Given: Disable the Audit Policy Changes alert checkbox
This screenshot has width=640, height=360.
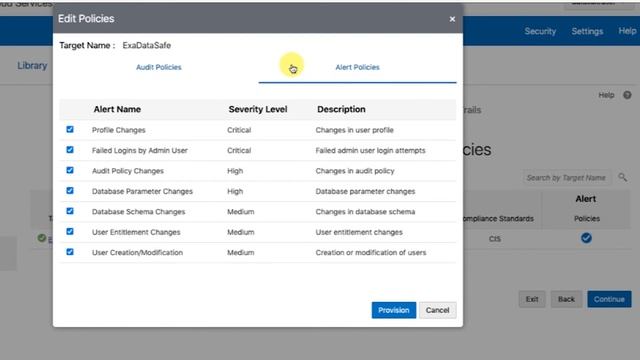Looking at the screenshot, I should pyautogui.click(x=70, y=170).
